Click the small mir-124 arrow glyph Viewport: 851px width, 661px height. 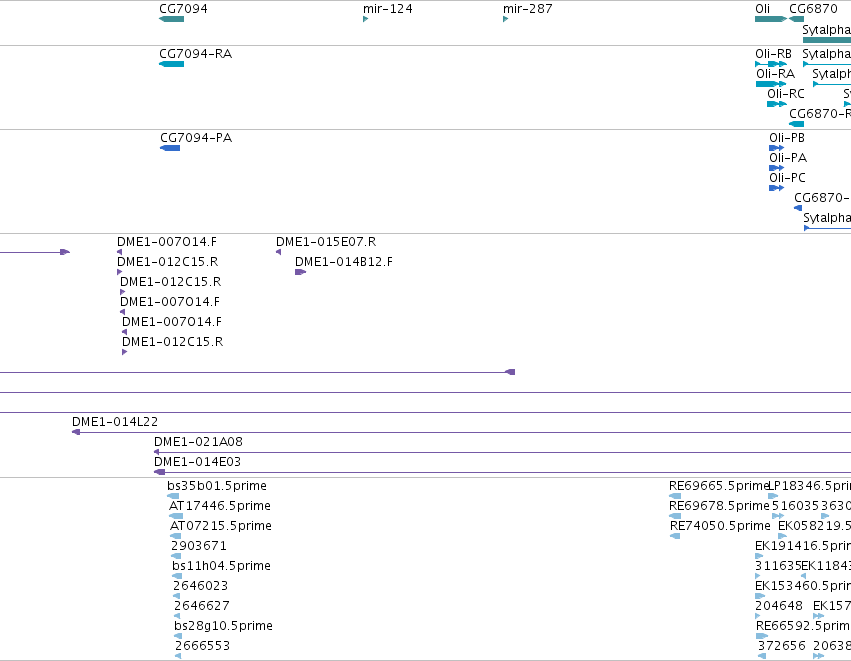tap(365, 19)
